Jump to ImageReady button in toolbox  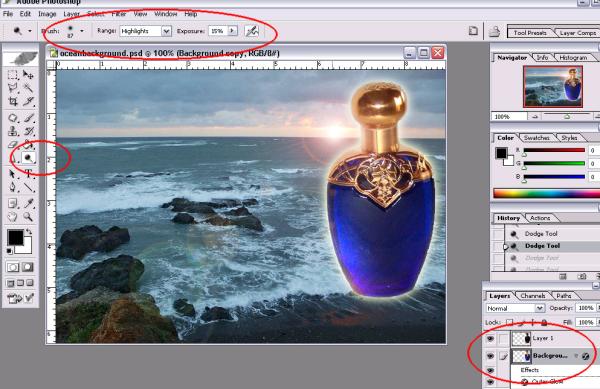(x=21, y=298)
